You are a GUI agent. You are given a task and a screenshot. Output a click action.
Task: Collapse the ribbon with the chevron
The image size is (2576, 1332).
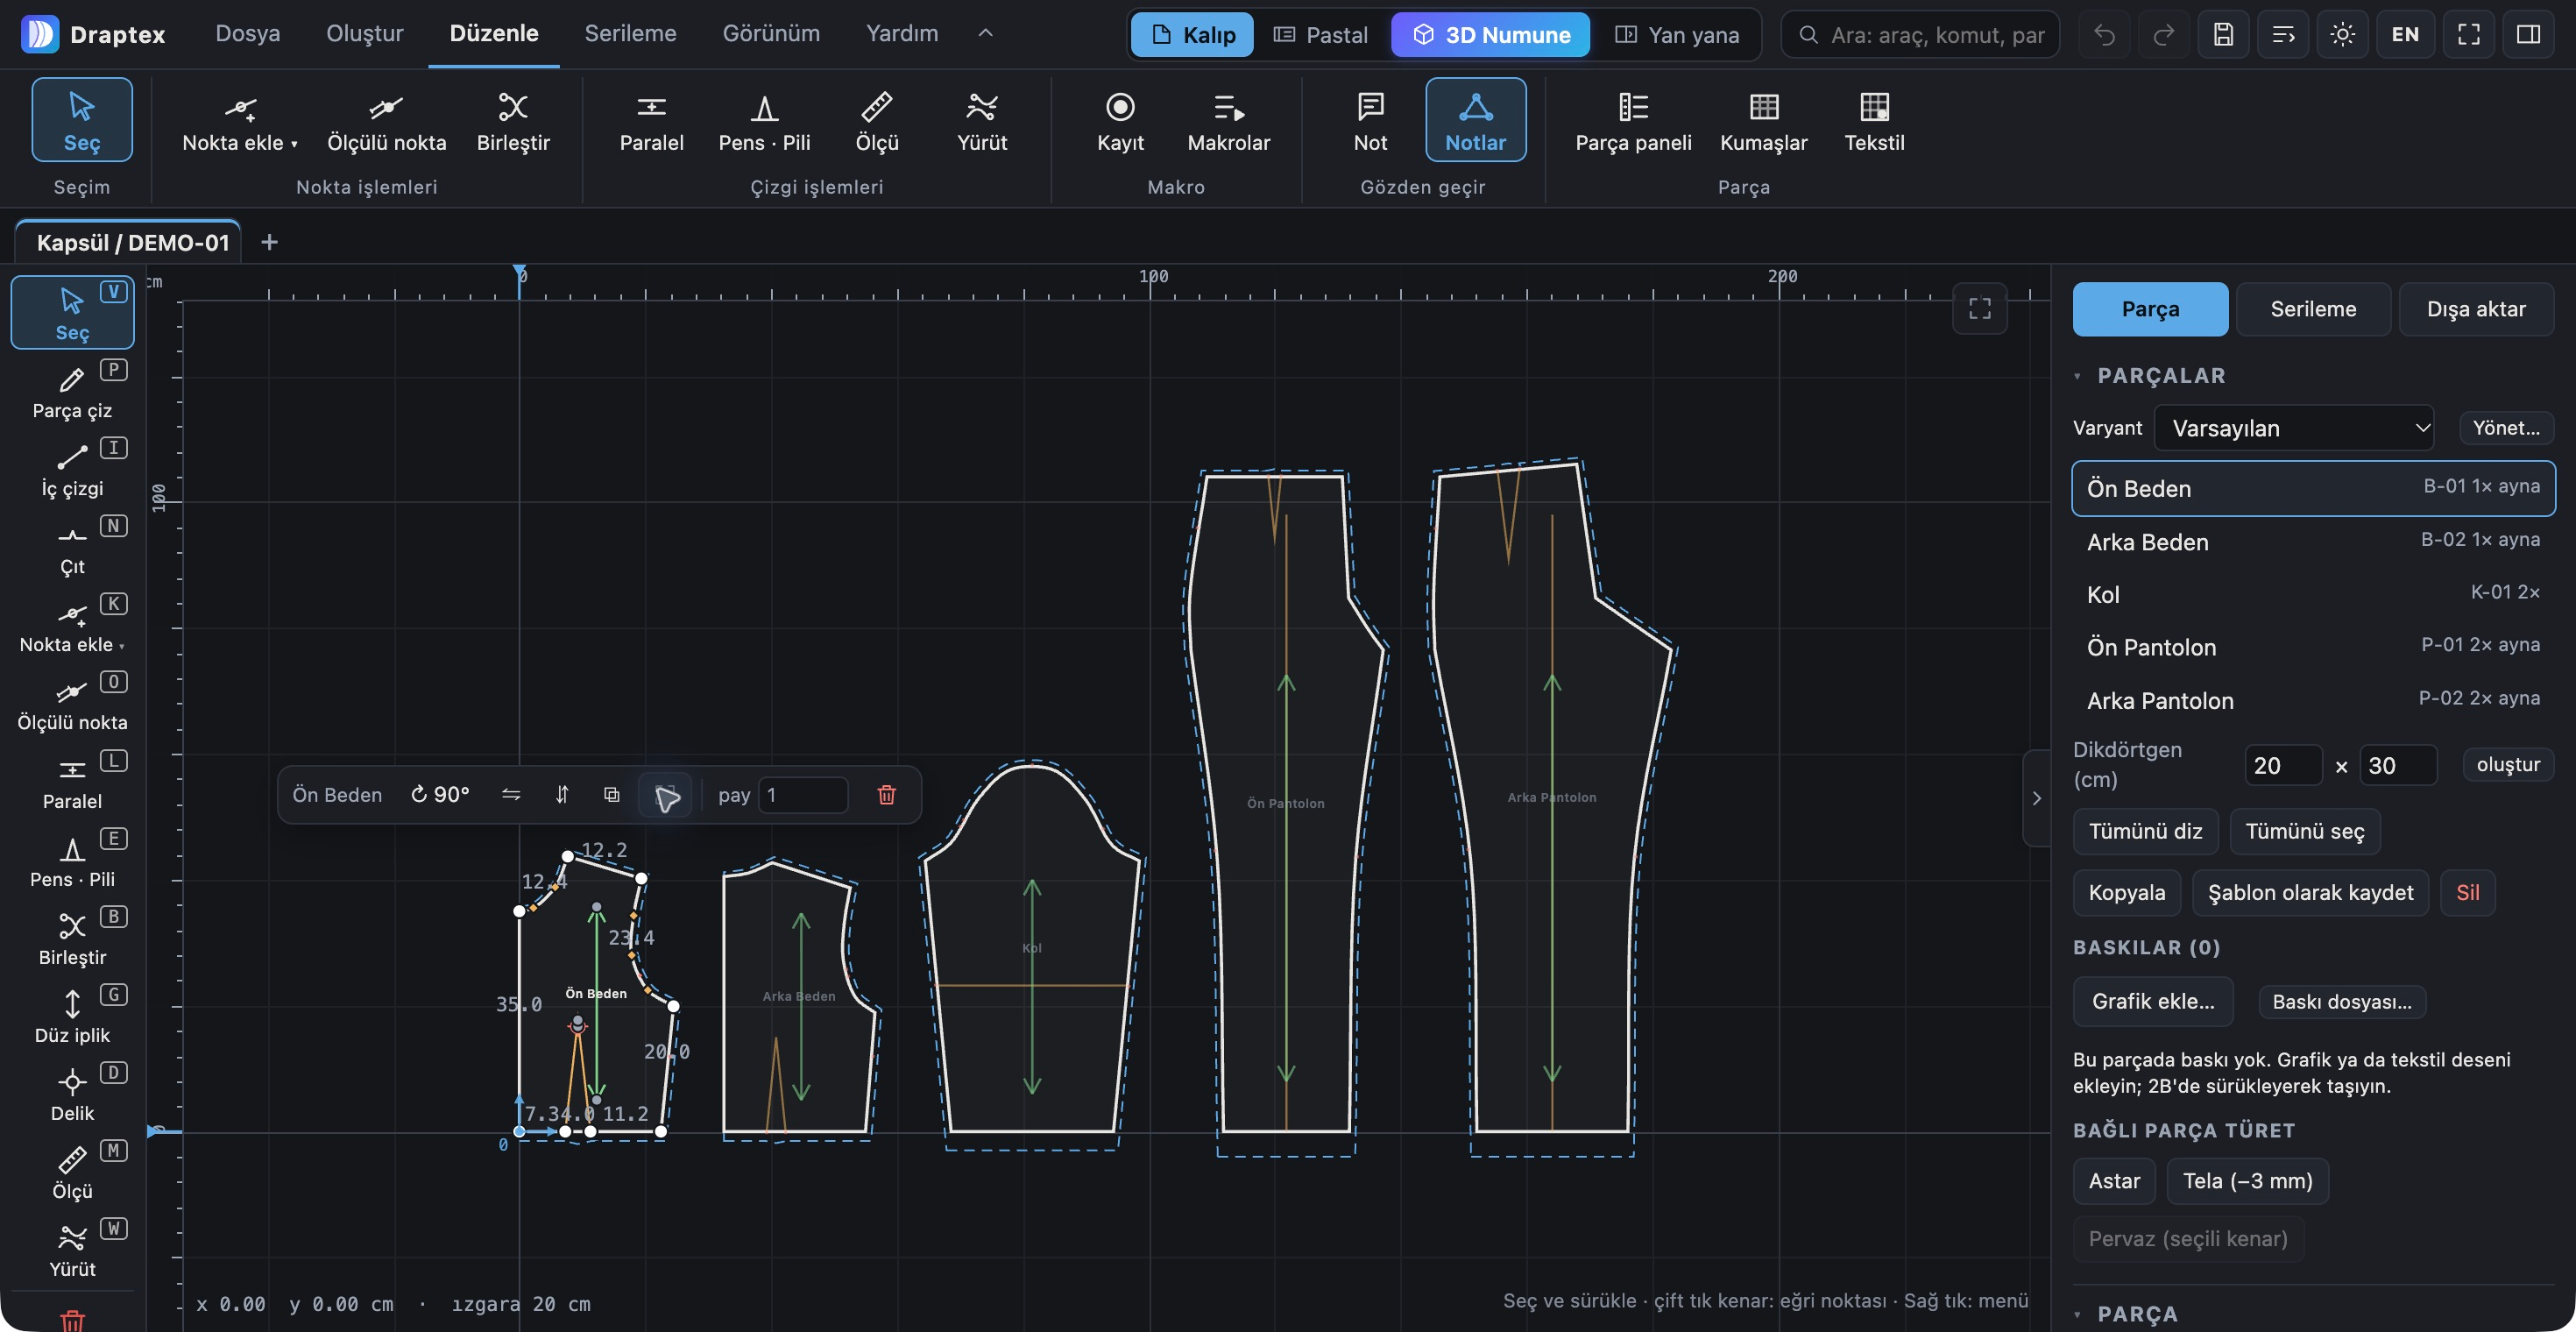985,34
